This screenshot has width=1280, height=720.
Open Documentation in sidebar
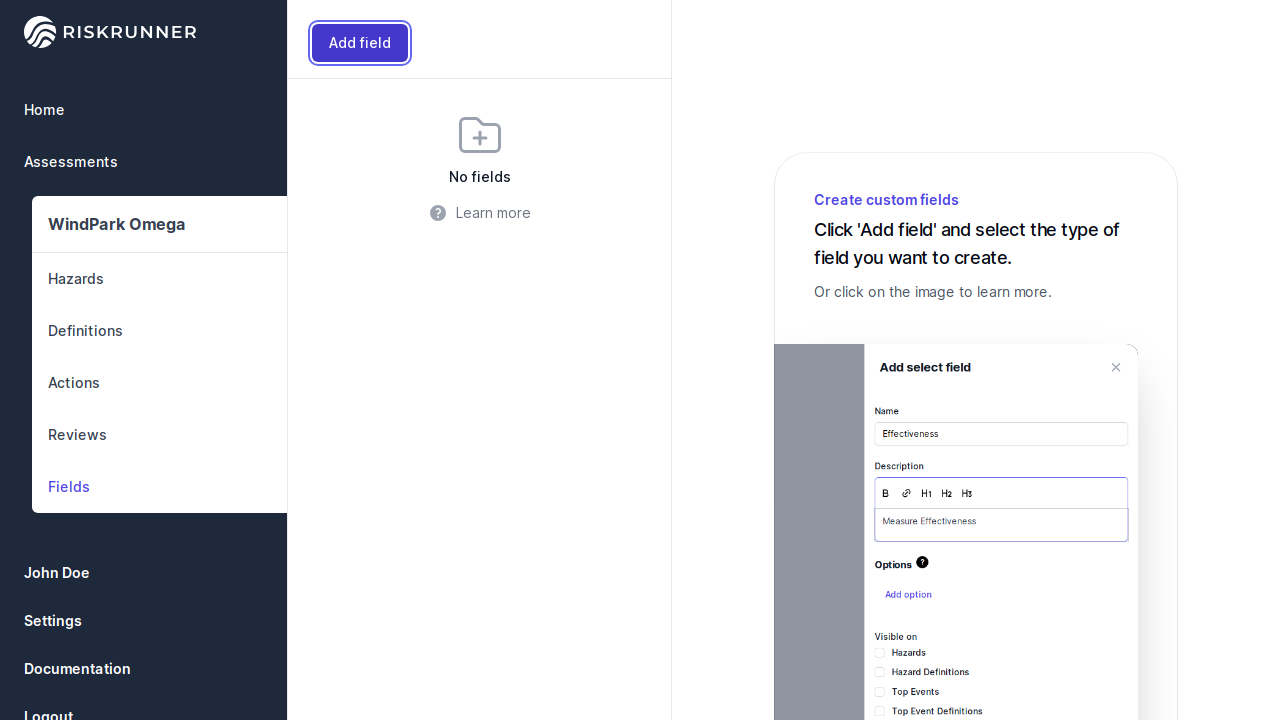pyautogui.click(x=77, y=669)
